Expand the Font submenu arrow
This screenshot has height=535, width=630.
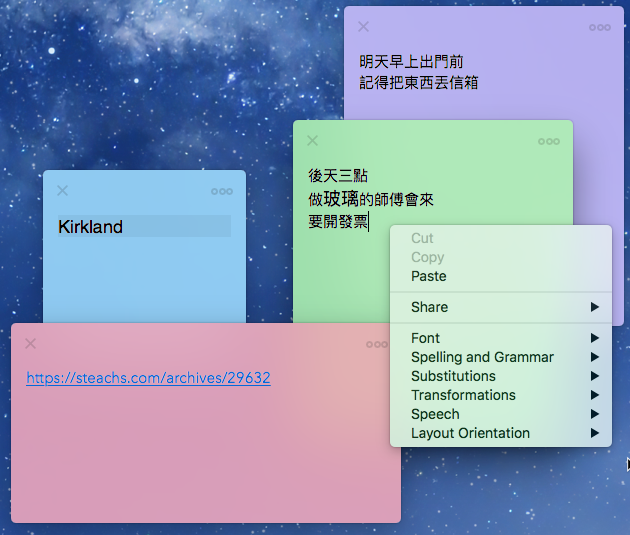pos(595,338)
